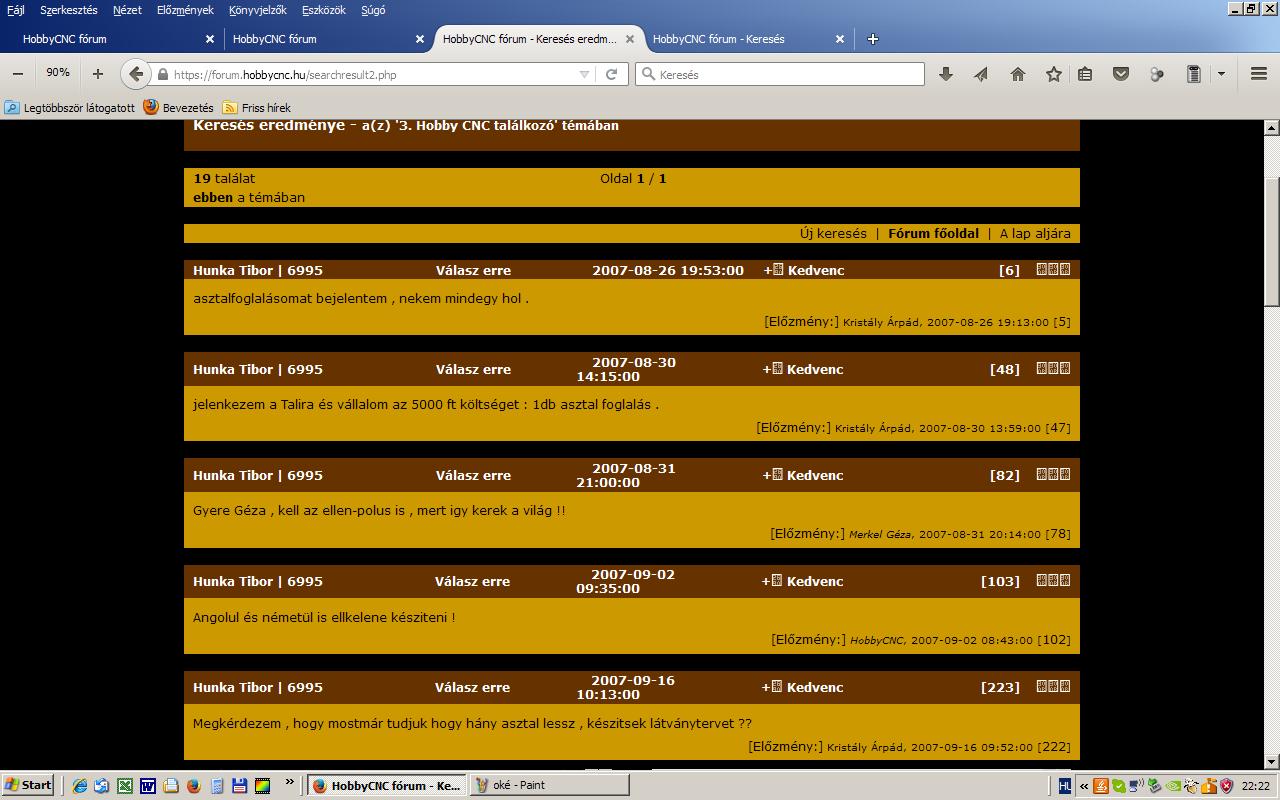This screenshot has width=1280, height=800.
Task: Expand the URL bar history dropdown
Action: [x=585, y=74]
